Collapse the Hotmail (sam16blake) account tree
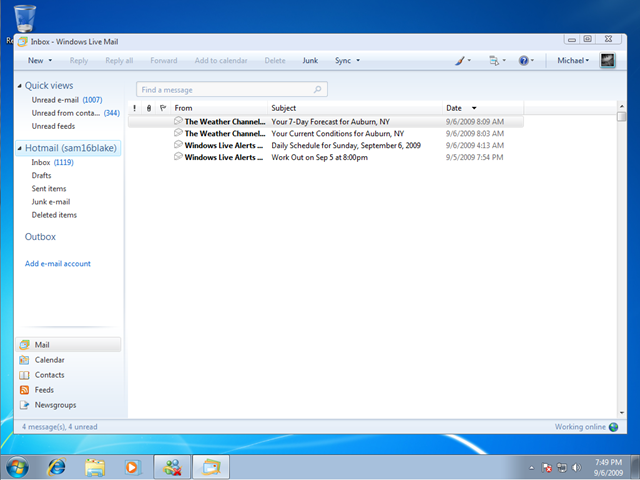Viewport: 640px width, 480px height. (20, 148)
